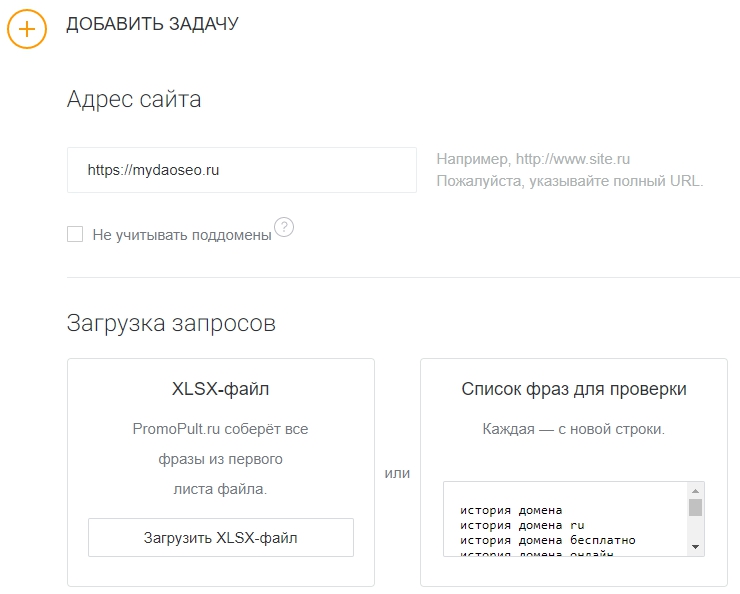
Task: Click the 'или' separator label
Action: point(397,473)
